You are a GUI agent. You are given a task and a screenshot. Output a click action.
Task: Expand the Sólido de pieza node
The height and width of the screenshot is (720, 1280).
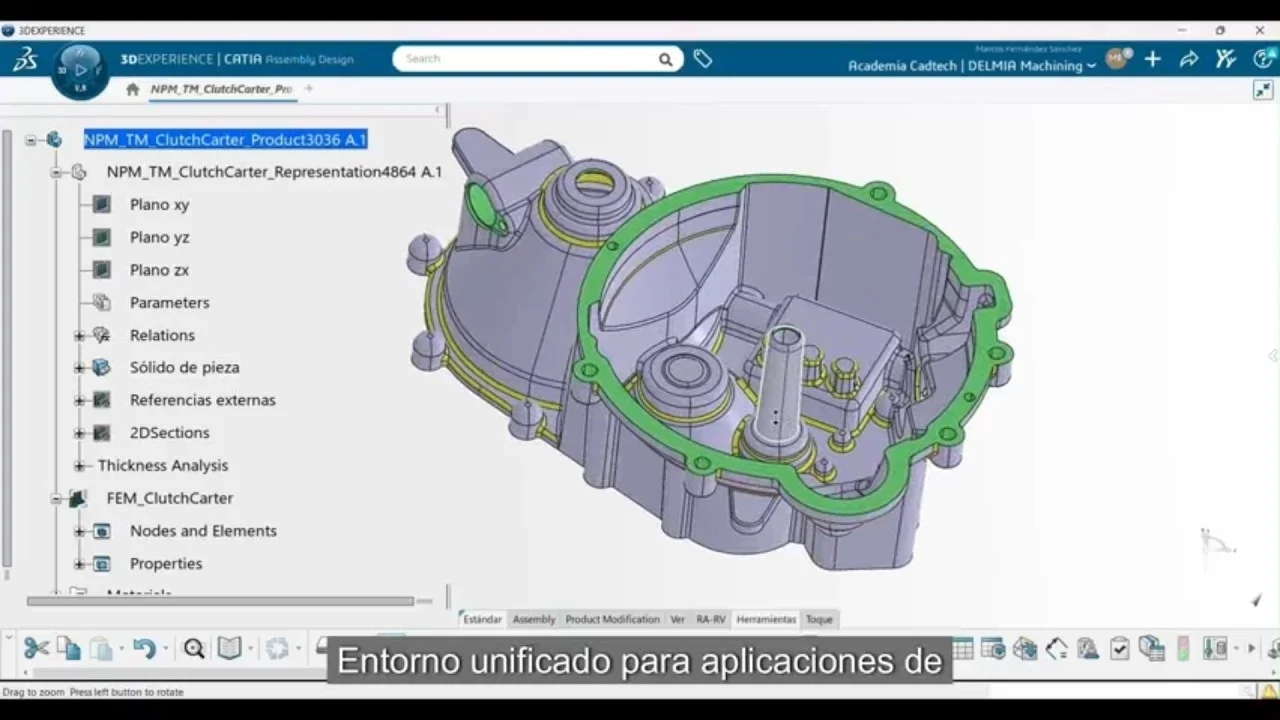point(79,368)
